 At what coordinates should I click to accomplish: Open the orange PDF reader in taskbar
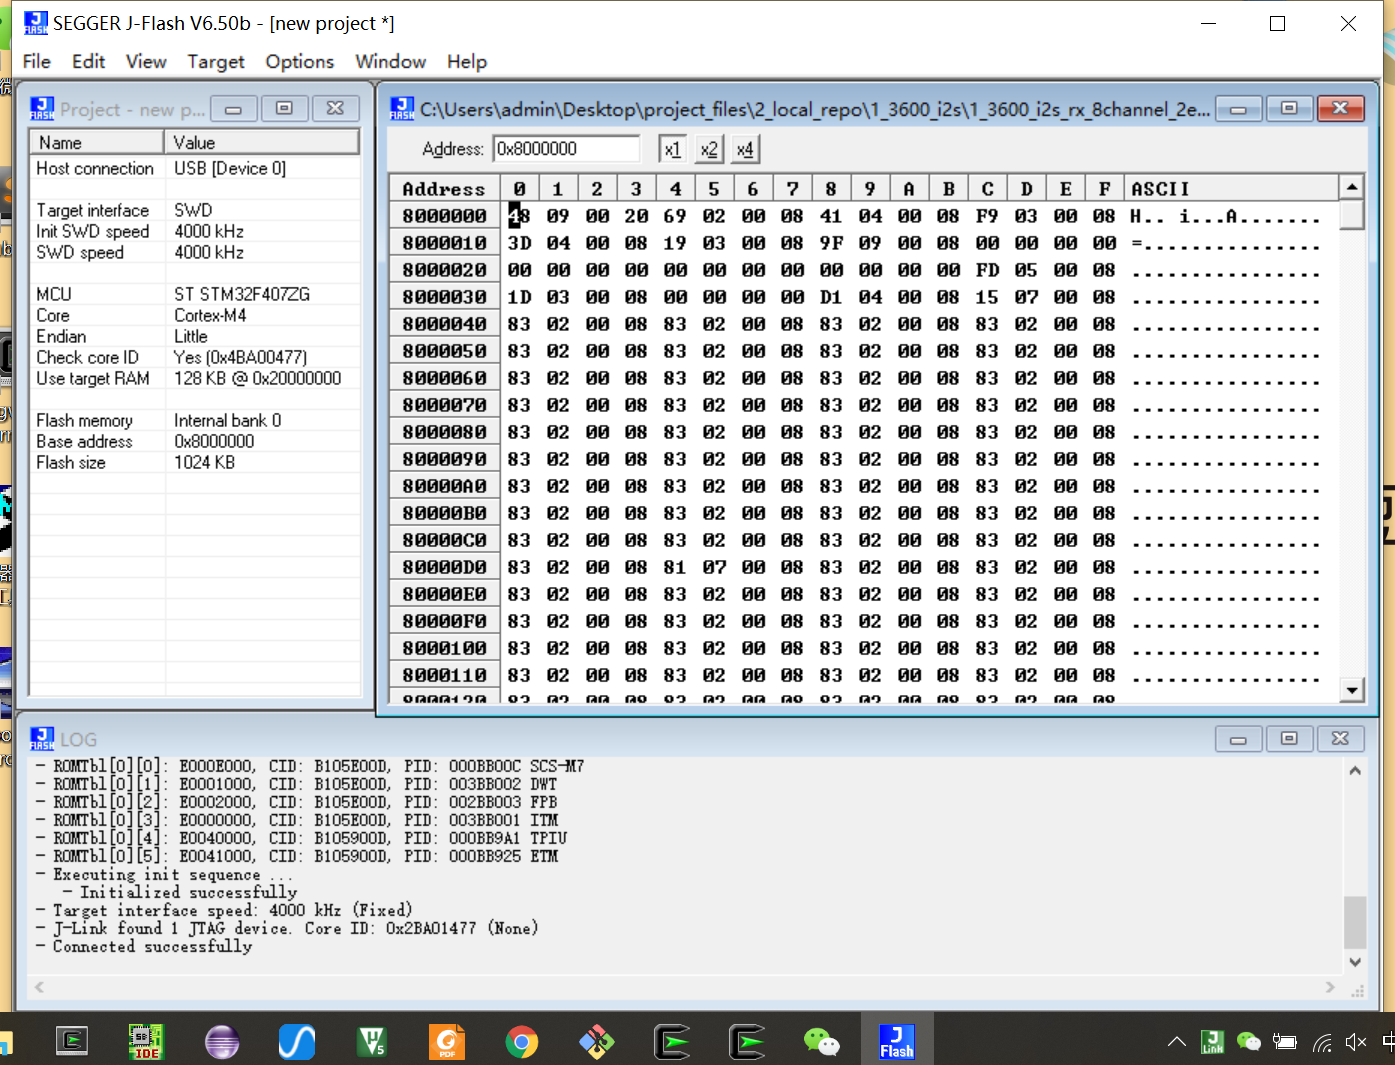click(x=447, y=1042)
